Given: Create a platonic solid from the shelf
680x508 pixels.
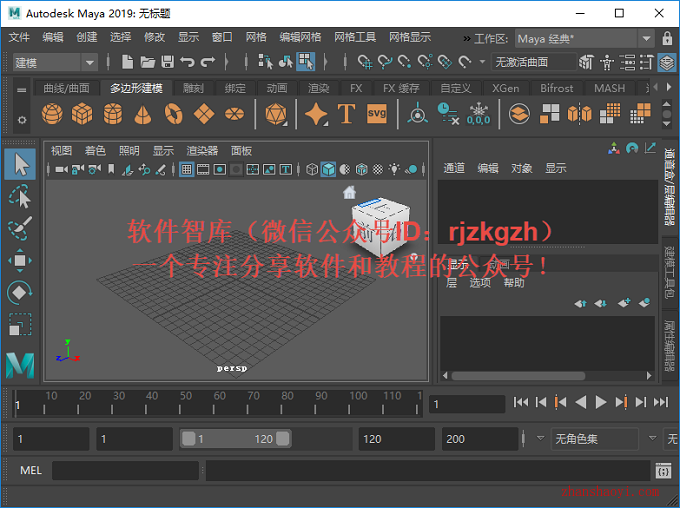Looking at the screenshot, I should (276, 114).
